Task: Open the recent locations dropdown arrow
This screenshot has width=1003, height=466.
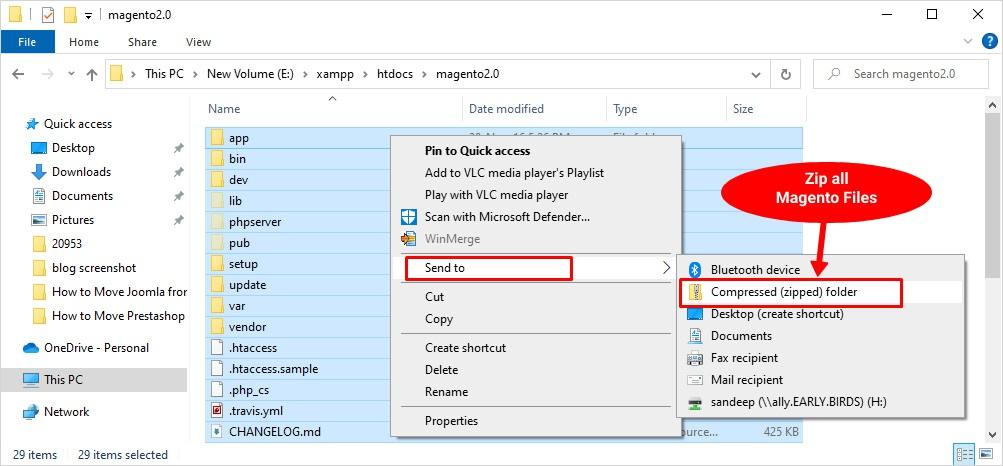Action: 71,74
